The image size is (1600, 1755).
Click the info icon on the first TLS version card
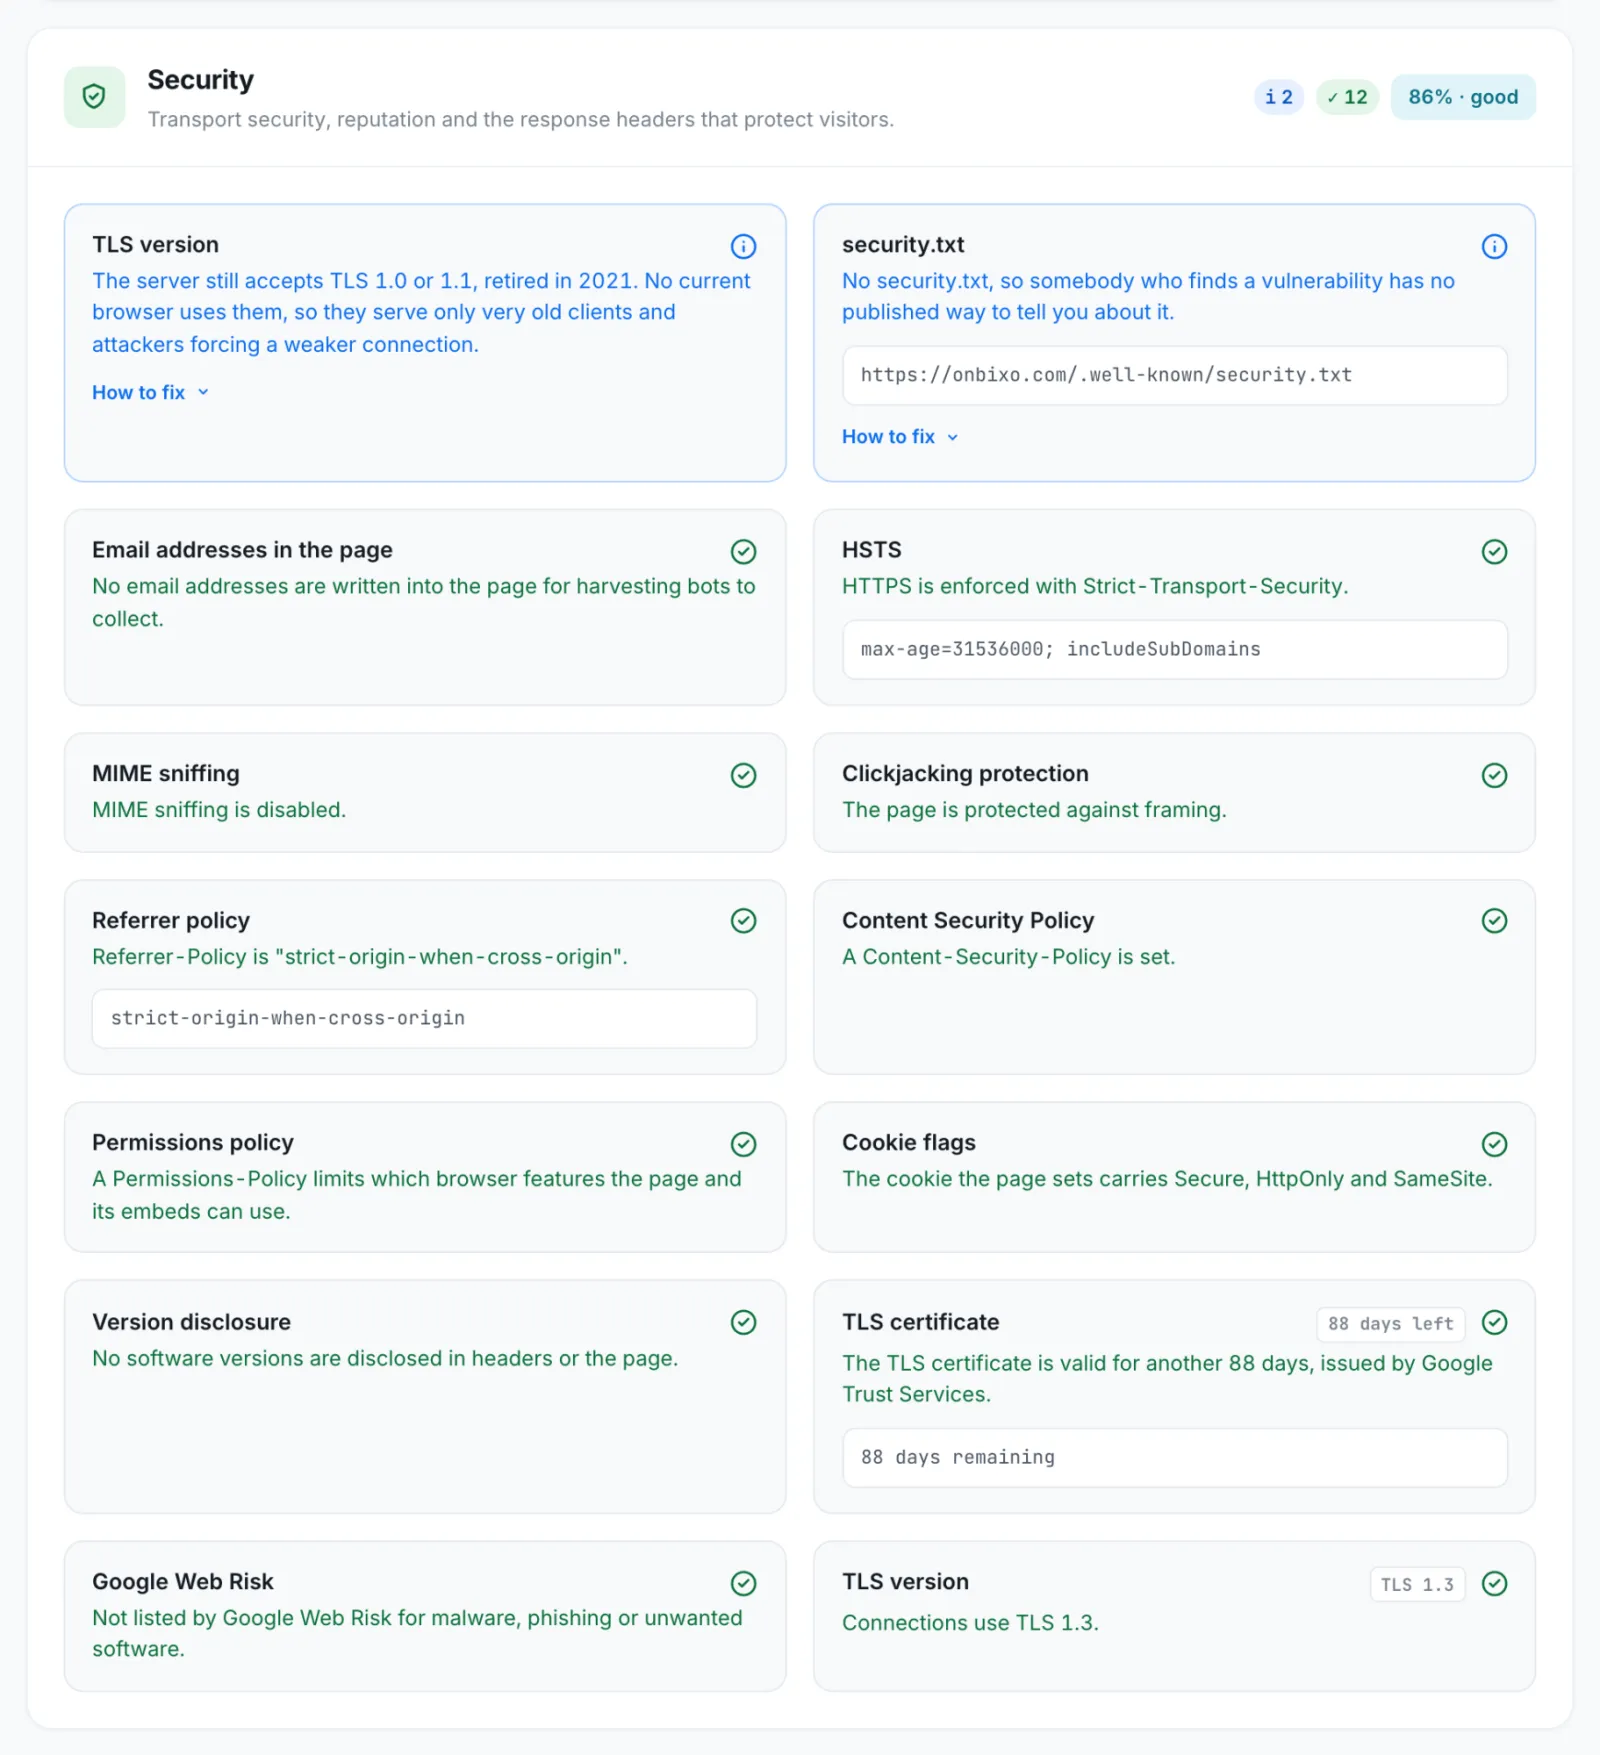743,246
